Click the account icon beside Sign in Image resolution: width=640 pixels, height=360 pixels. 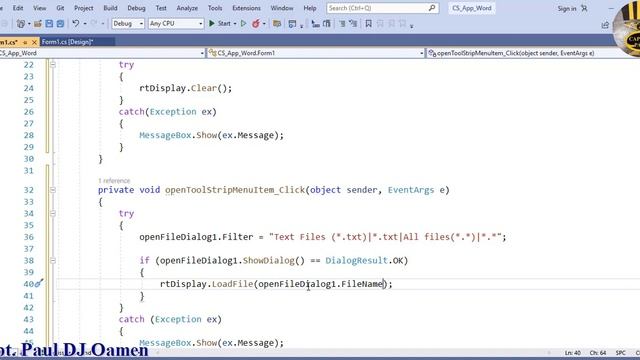[584, 8]
